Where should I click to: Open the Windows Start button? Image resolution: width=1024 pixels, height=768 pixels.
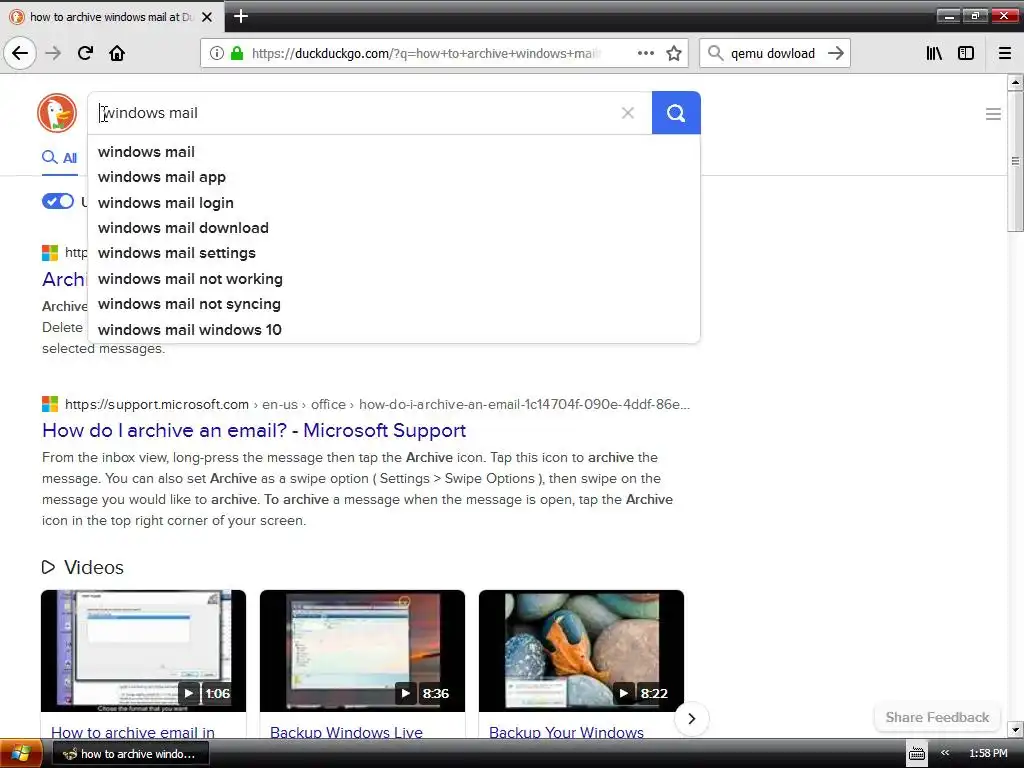pyautogui.click(x=20, y=754)
